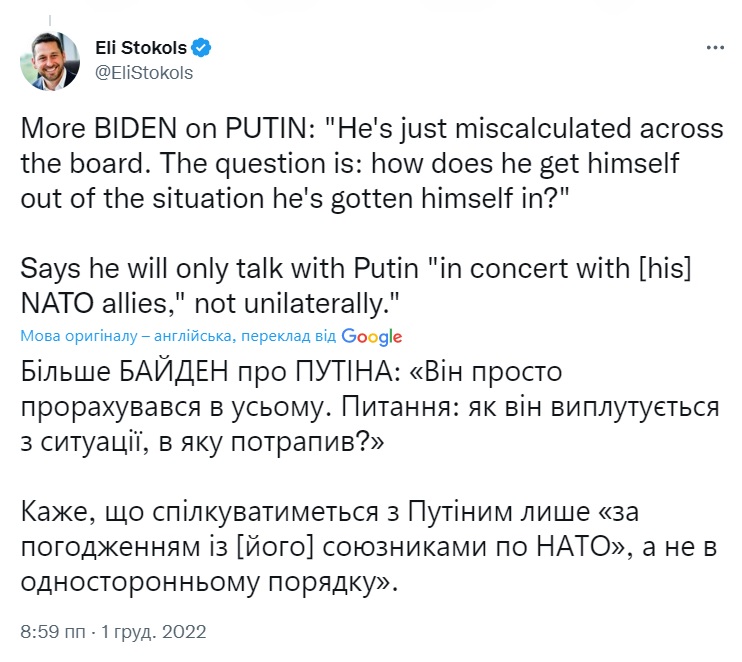Open the three-dot more options menu
Viewport: 742px width, 662px height.
[x=715, y=48]
